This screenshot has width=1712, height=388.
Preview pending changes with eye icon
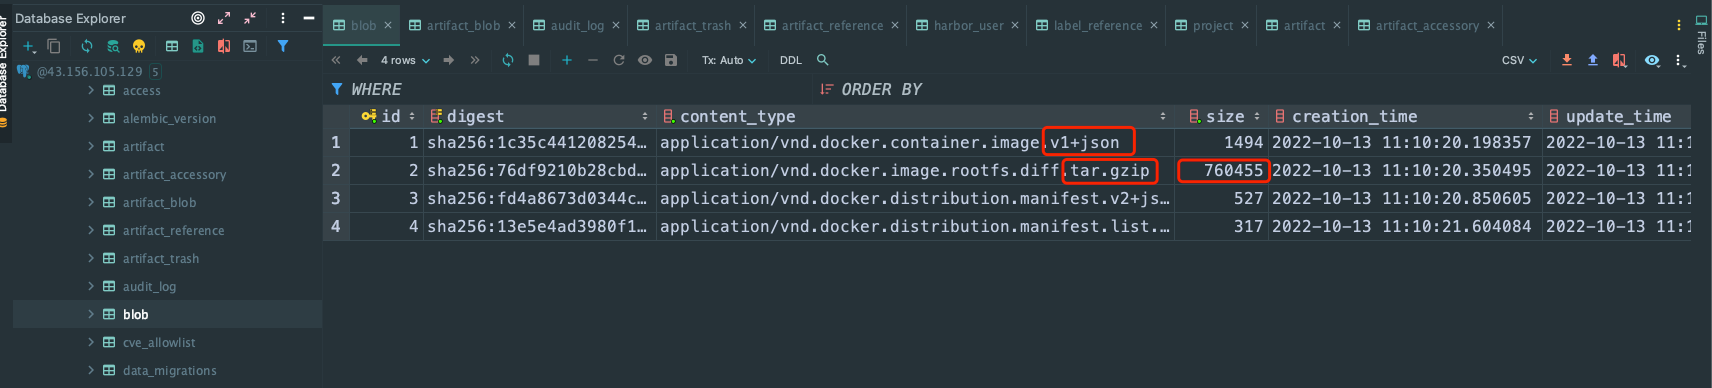(645, 60)
